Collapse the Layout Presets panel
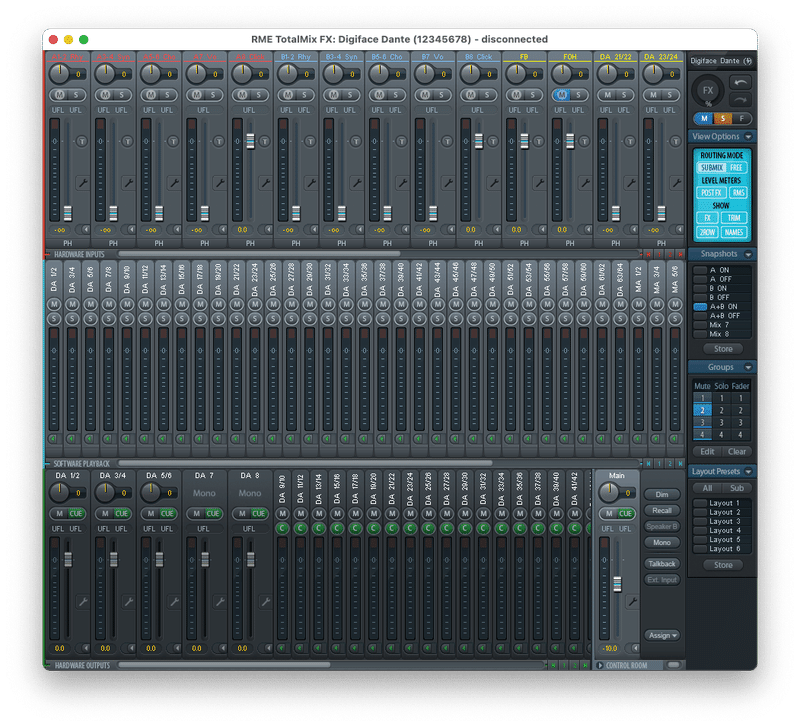Viewport: 800px width, 727px height. click(748, 471)
